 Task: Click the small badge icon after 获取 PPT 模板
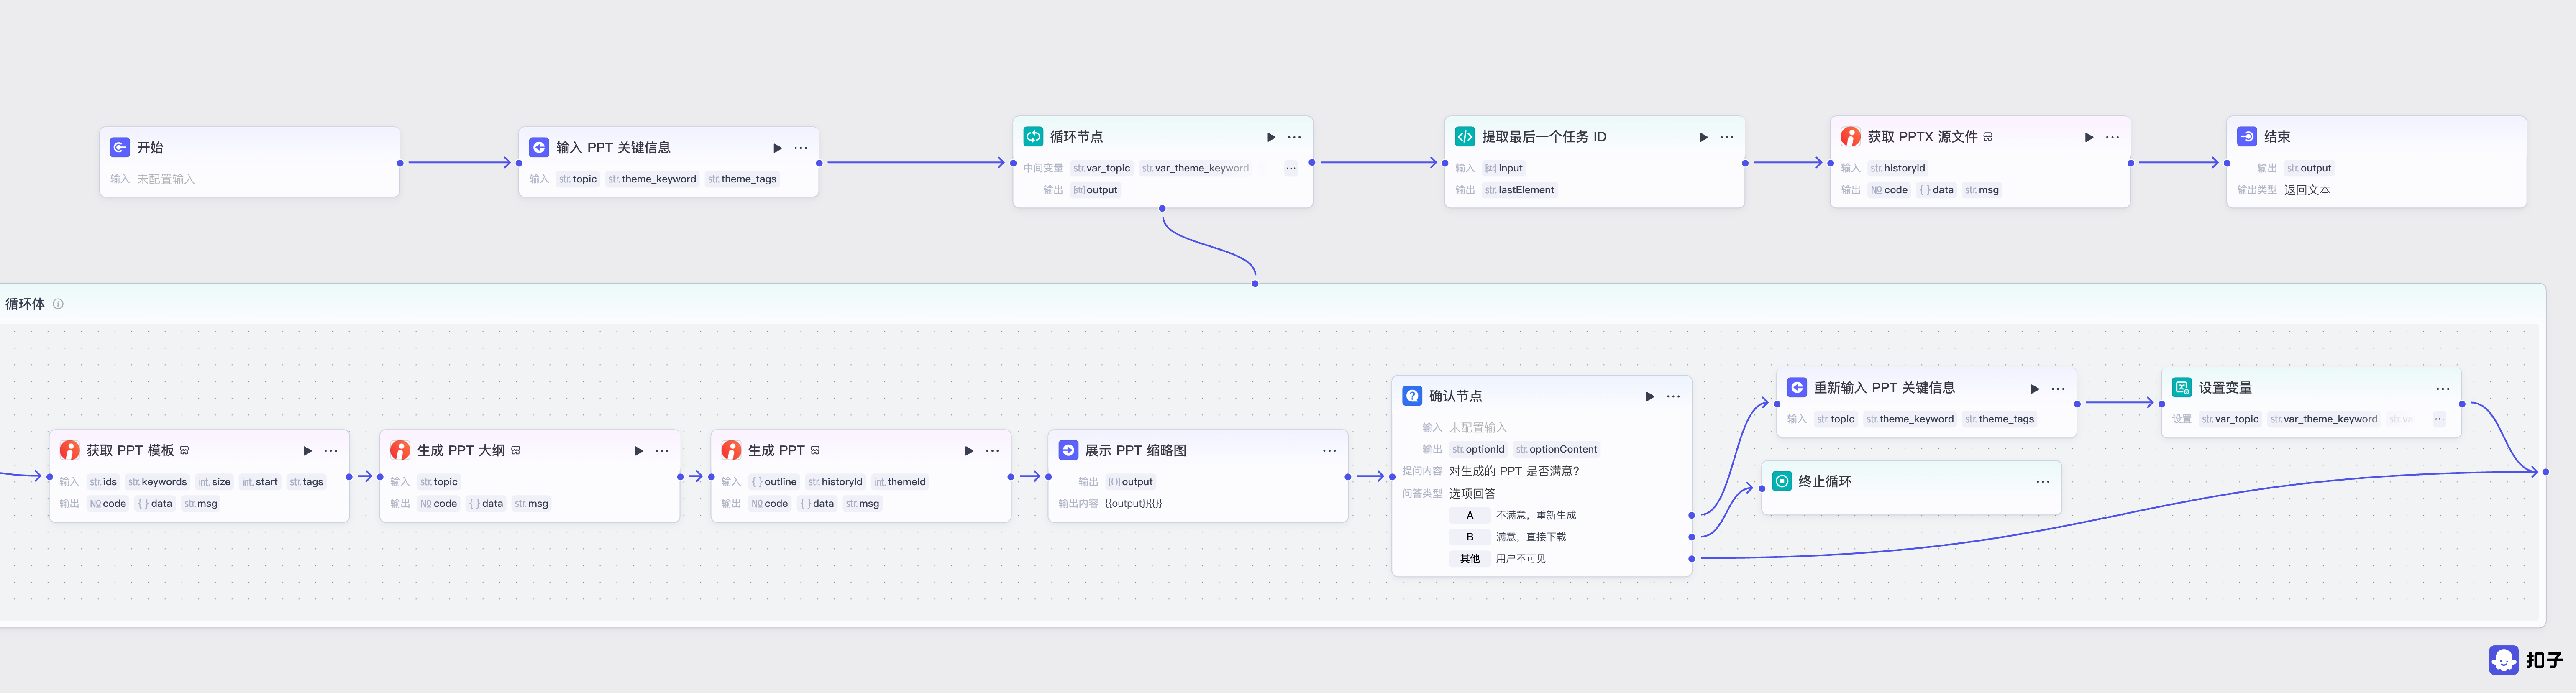tap(185, 451)
